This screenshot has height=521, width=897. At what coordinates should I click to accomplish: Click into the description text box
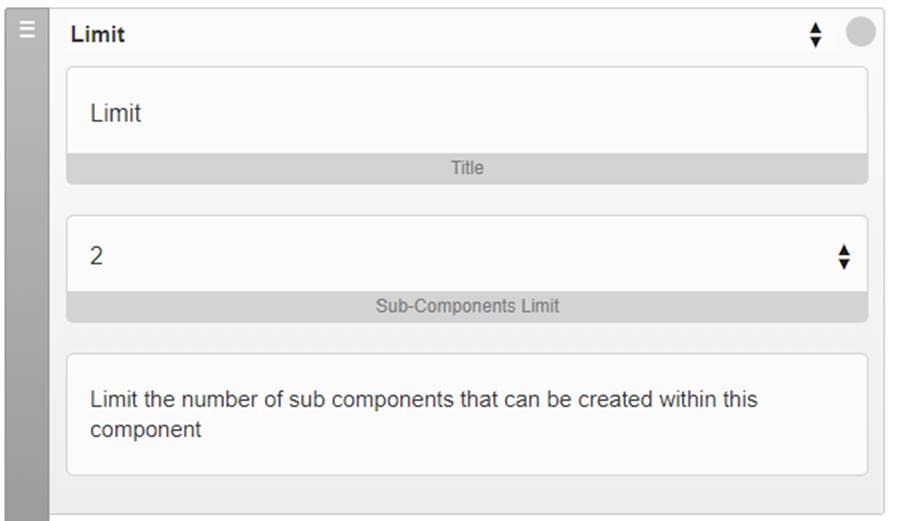467,414
